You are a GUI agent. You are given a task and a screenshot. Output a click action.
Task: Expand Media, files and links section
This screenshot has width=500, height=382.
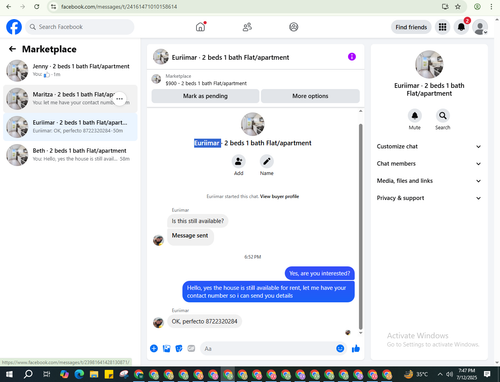pyautogui.click(x=429, y=181)
